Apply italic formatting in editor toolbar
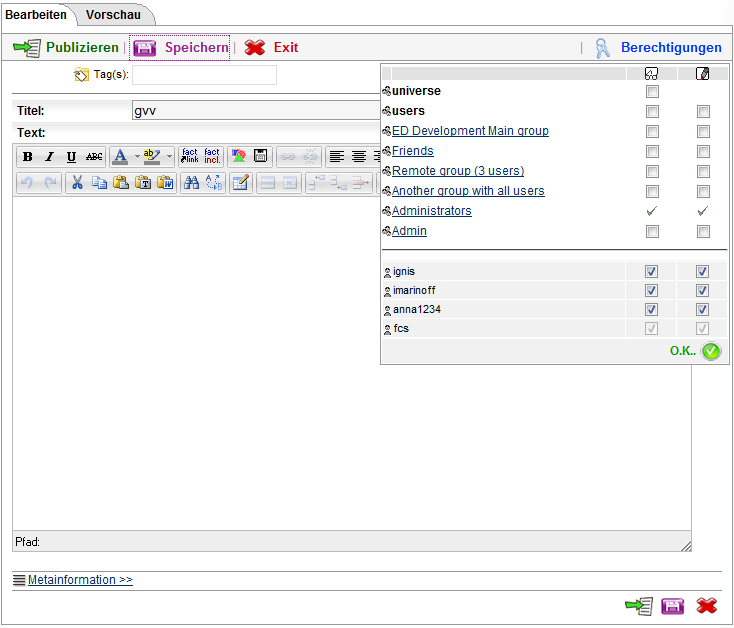Screen dimensions: 734x628 [x=49, y=157]
